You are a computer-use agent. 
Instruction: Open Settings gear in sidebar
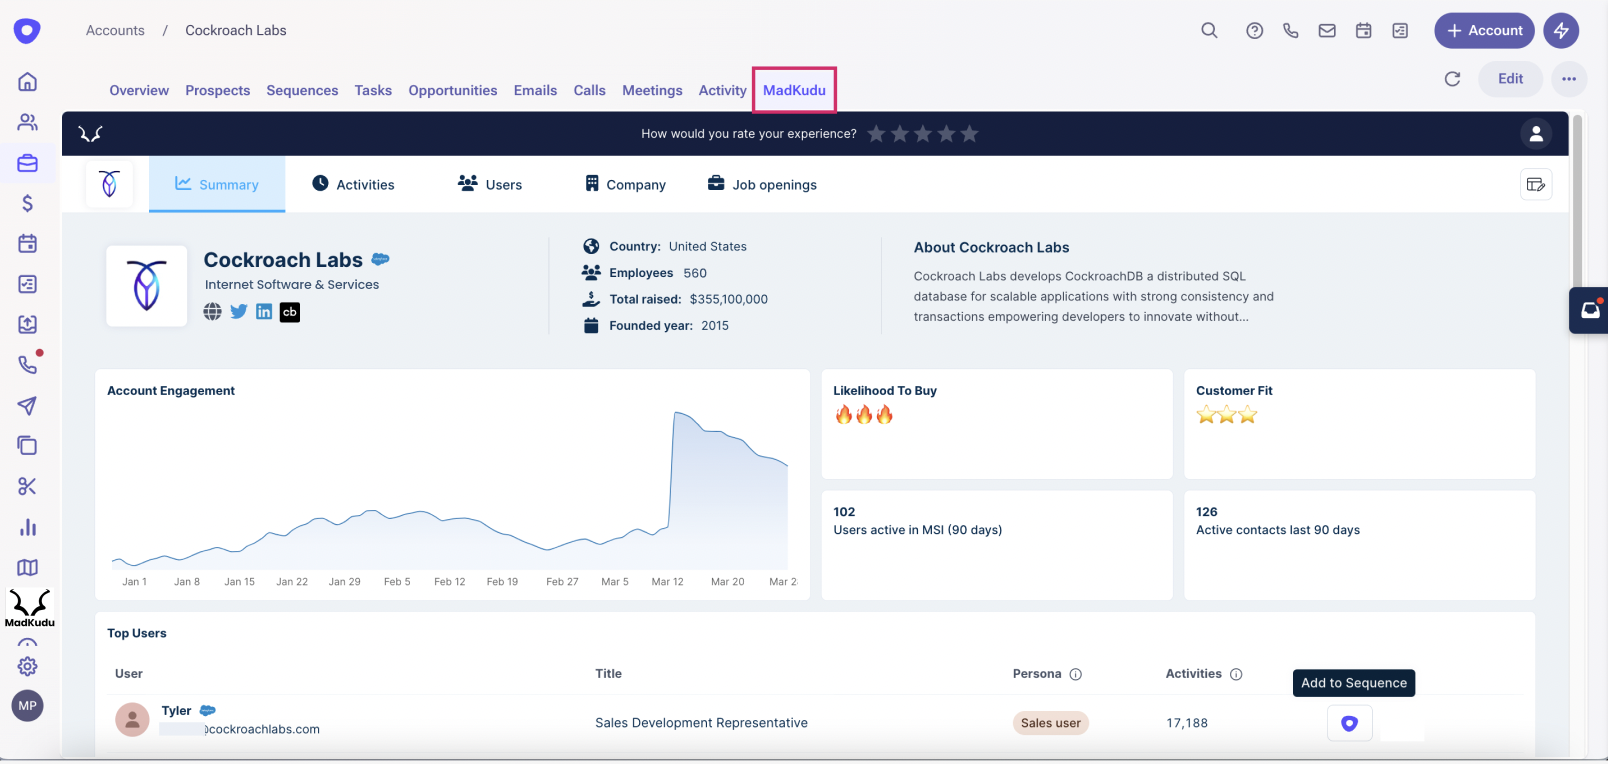coord(28,666)
